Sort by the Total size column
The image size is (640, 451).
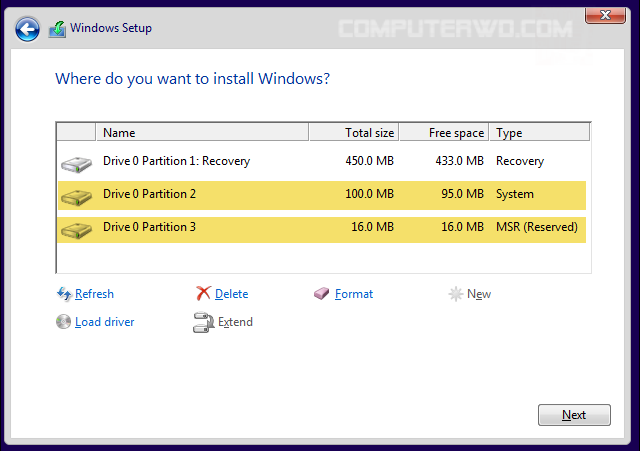[354, 133]
